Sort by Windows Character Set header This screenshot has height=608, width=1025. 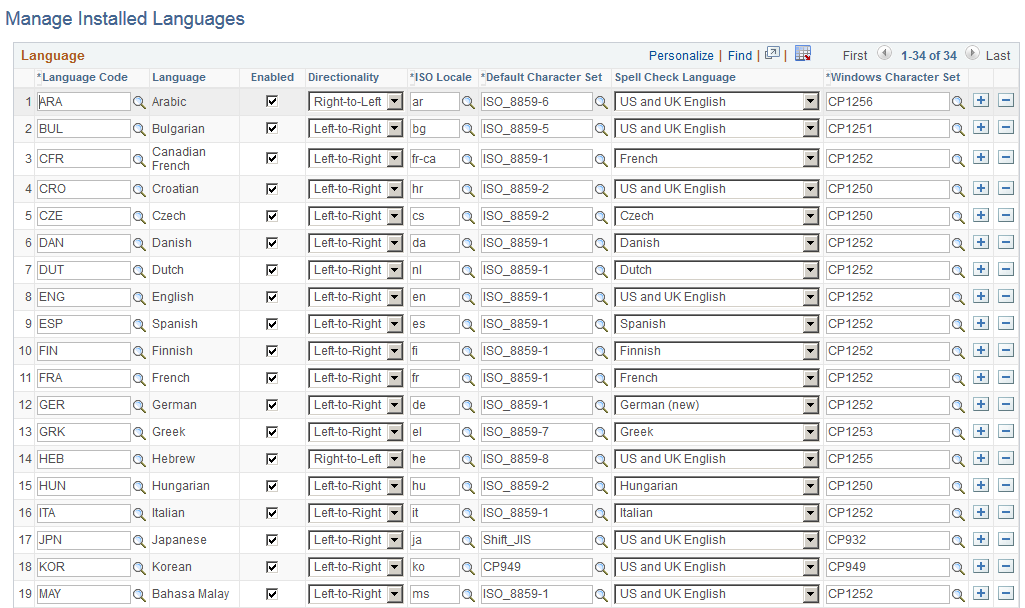click(896, 77)
